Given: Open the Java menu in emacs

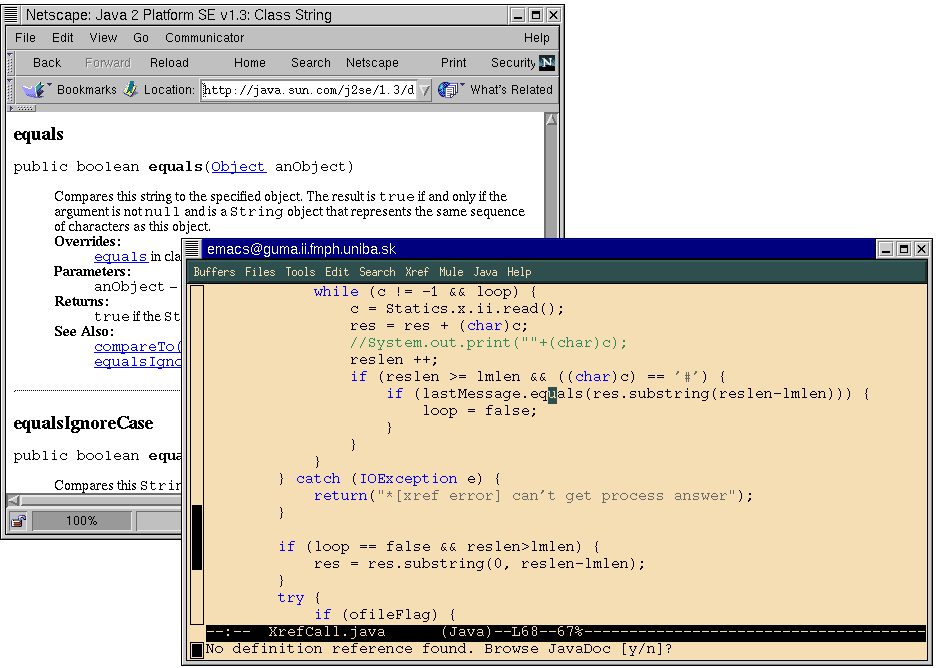Looking at the screenshot, I should coord(485,272).
